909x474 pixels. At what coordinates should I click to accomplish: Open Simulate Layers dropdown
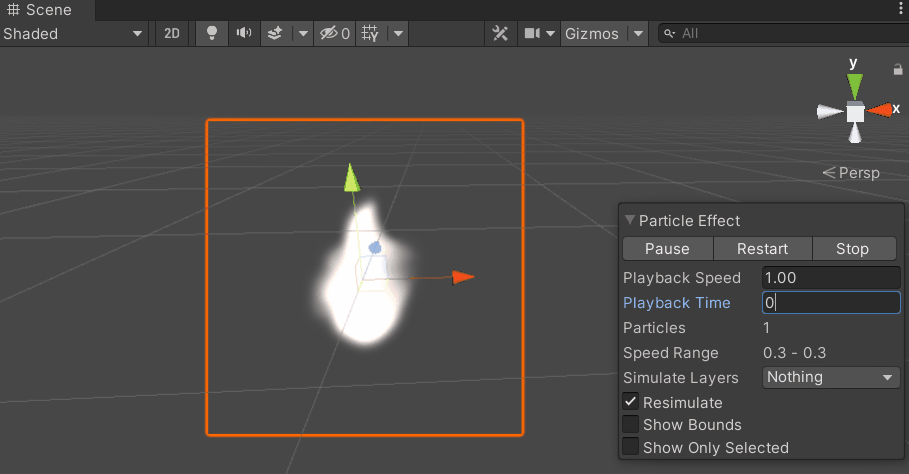click(831, 377)
